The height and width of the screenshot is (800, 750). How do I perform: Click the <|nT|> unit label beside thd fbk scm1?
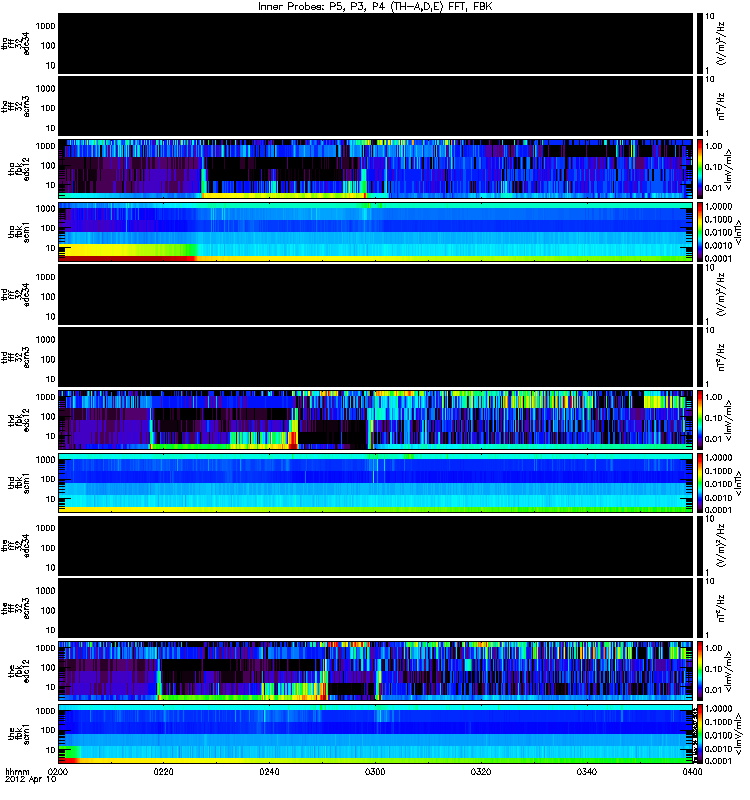pos(738,484)
